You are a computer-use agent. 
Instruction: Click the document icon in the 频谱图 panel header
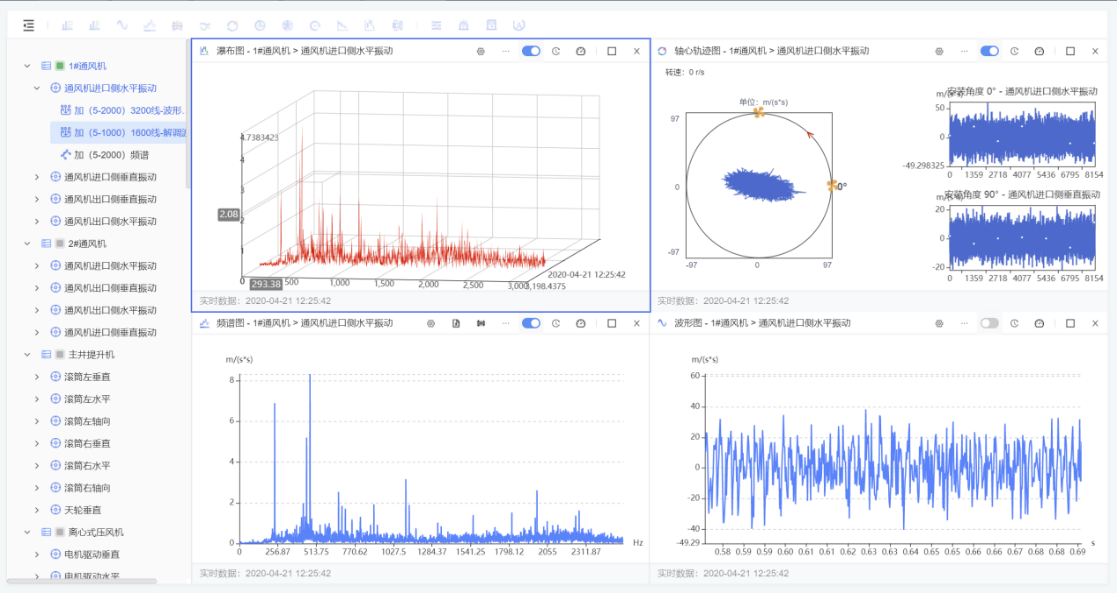tap(456, 323)
